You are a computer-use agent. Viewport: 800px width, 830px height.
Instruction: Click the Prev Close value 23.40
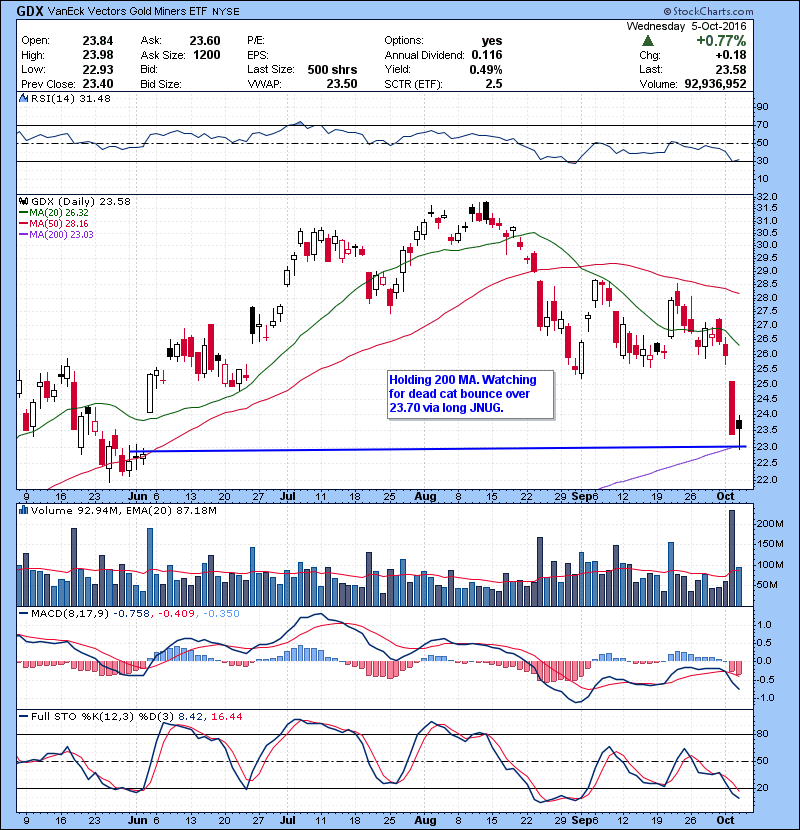98,84
